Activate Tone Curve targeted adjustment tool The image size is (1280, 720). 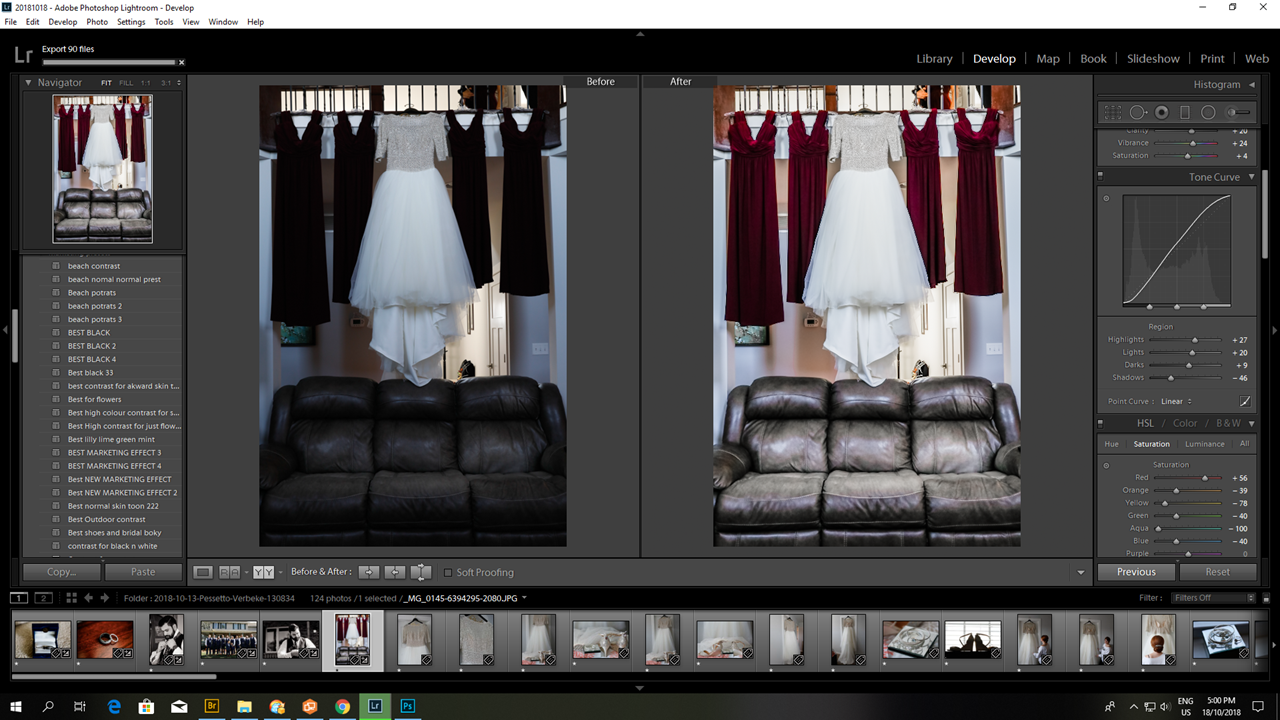click(1106, 198)
